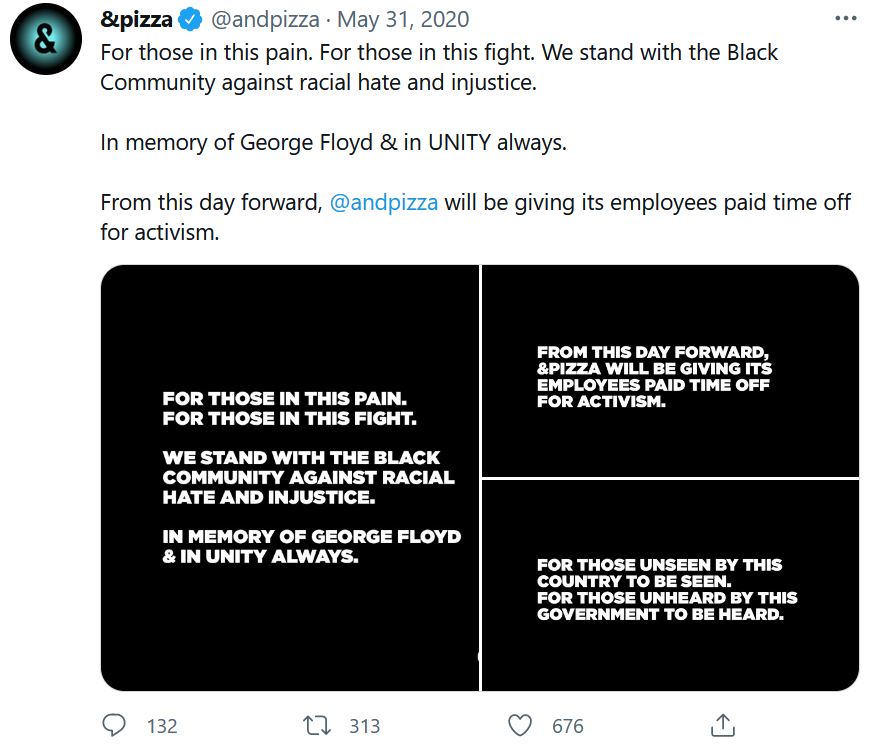Open top-right image 'From this day forward'
The height and width of the screenshot is (745, 871).
click(670, 370)
